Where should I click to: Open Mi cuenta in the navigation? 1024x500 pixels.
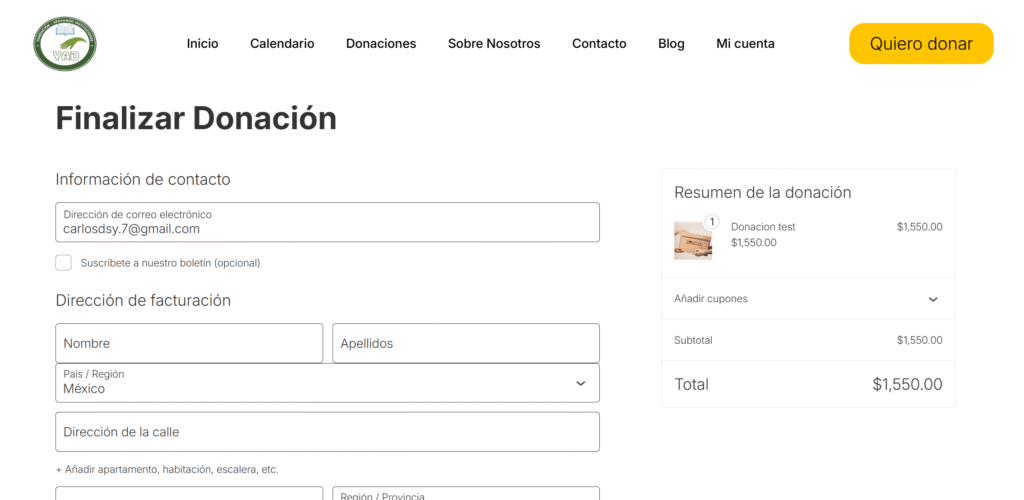coord(745,44)
